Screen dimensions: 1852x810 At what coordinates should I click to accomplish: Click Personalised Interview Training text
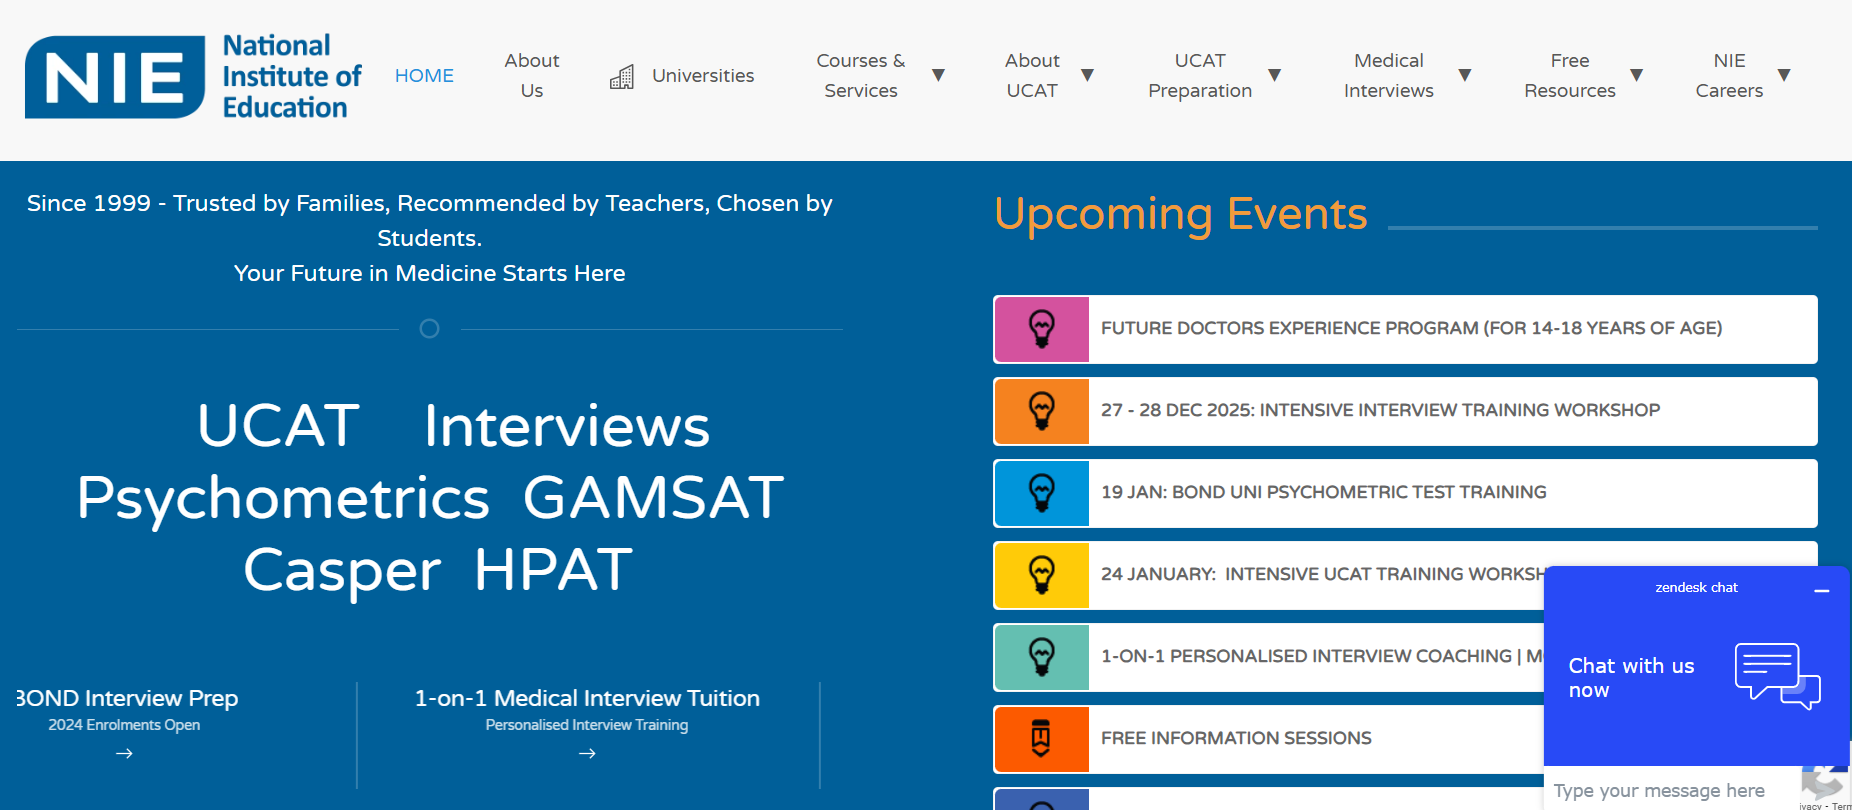(587, 725)
